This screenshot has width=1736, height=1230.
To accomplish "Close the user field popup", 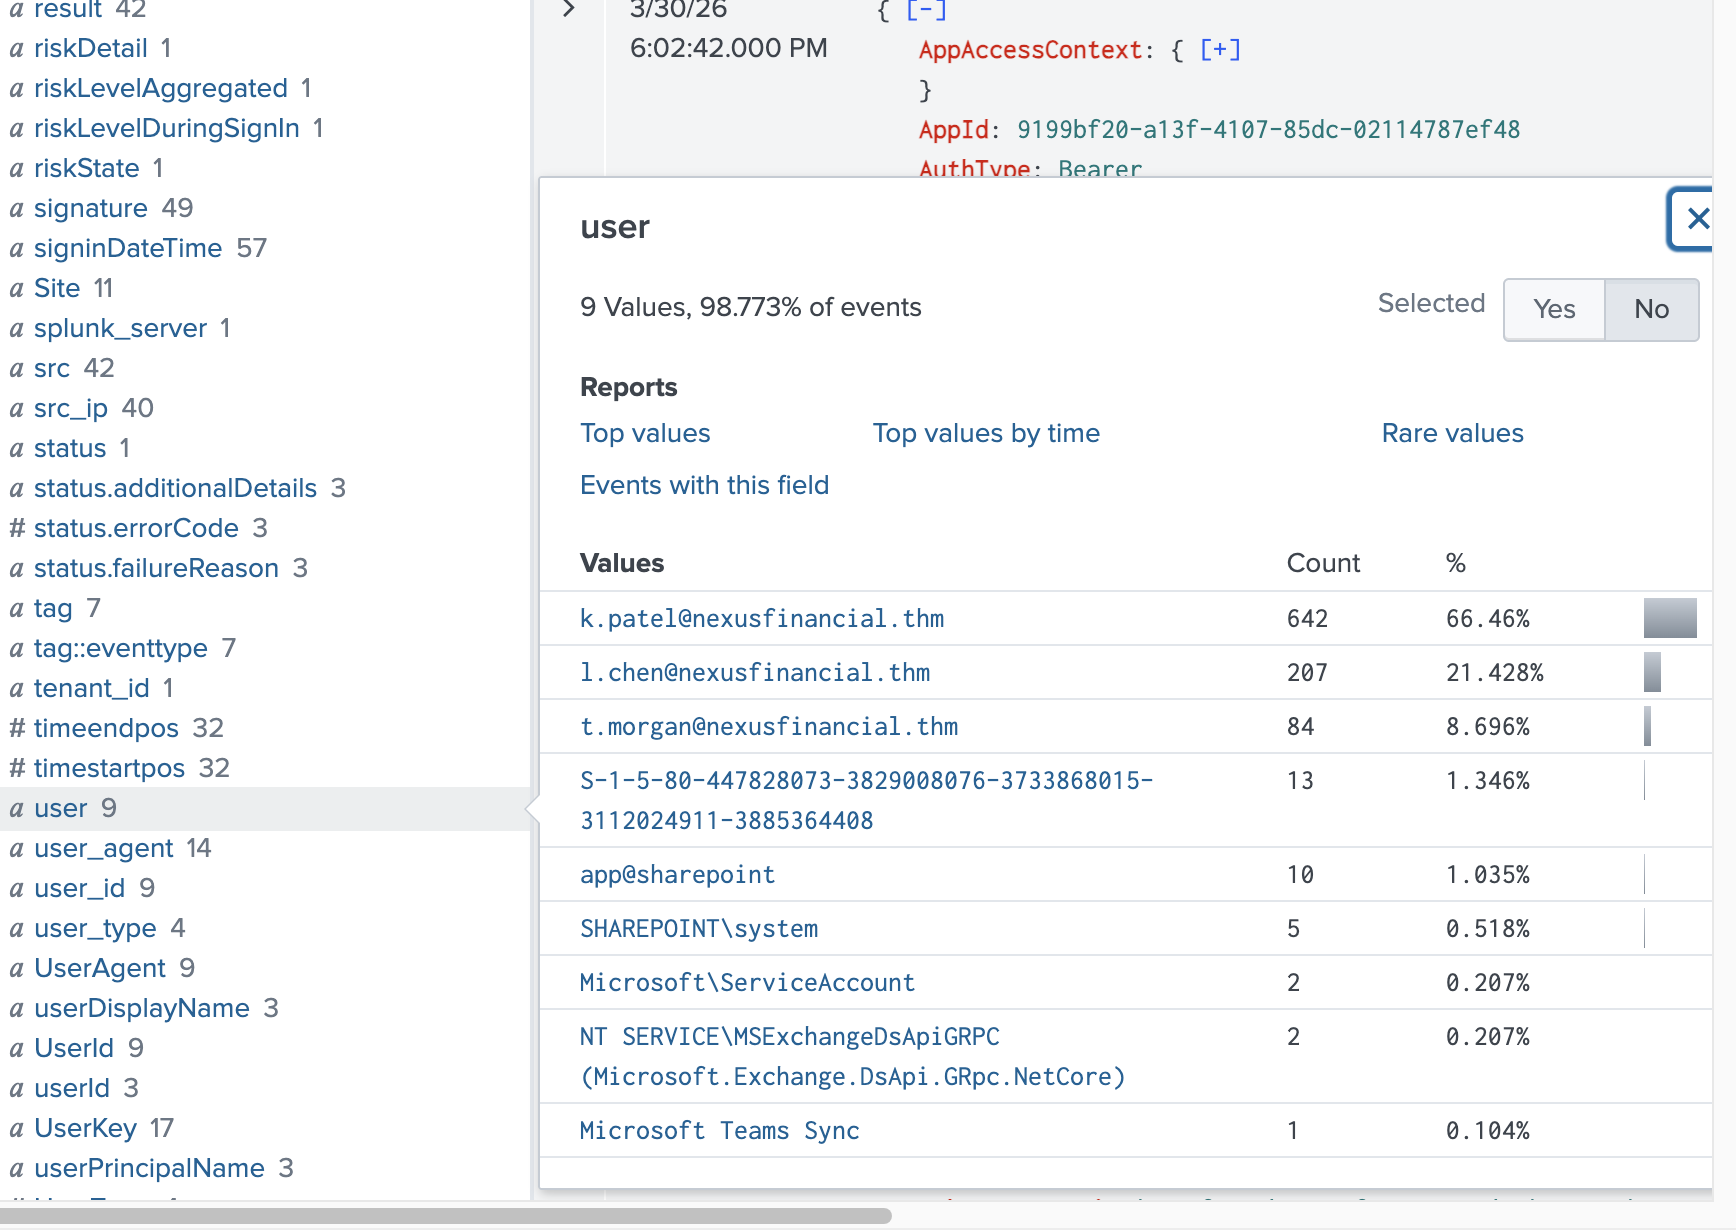I will [x=1693, y=219].
